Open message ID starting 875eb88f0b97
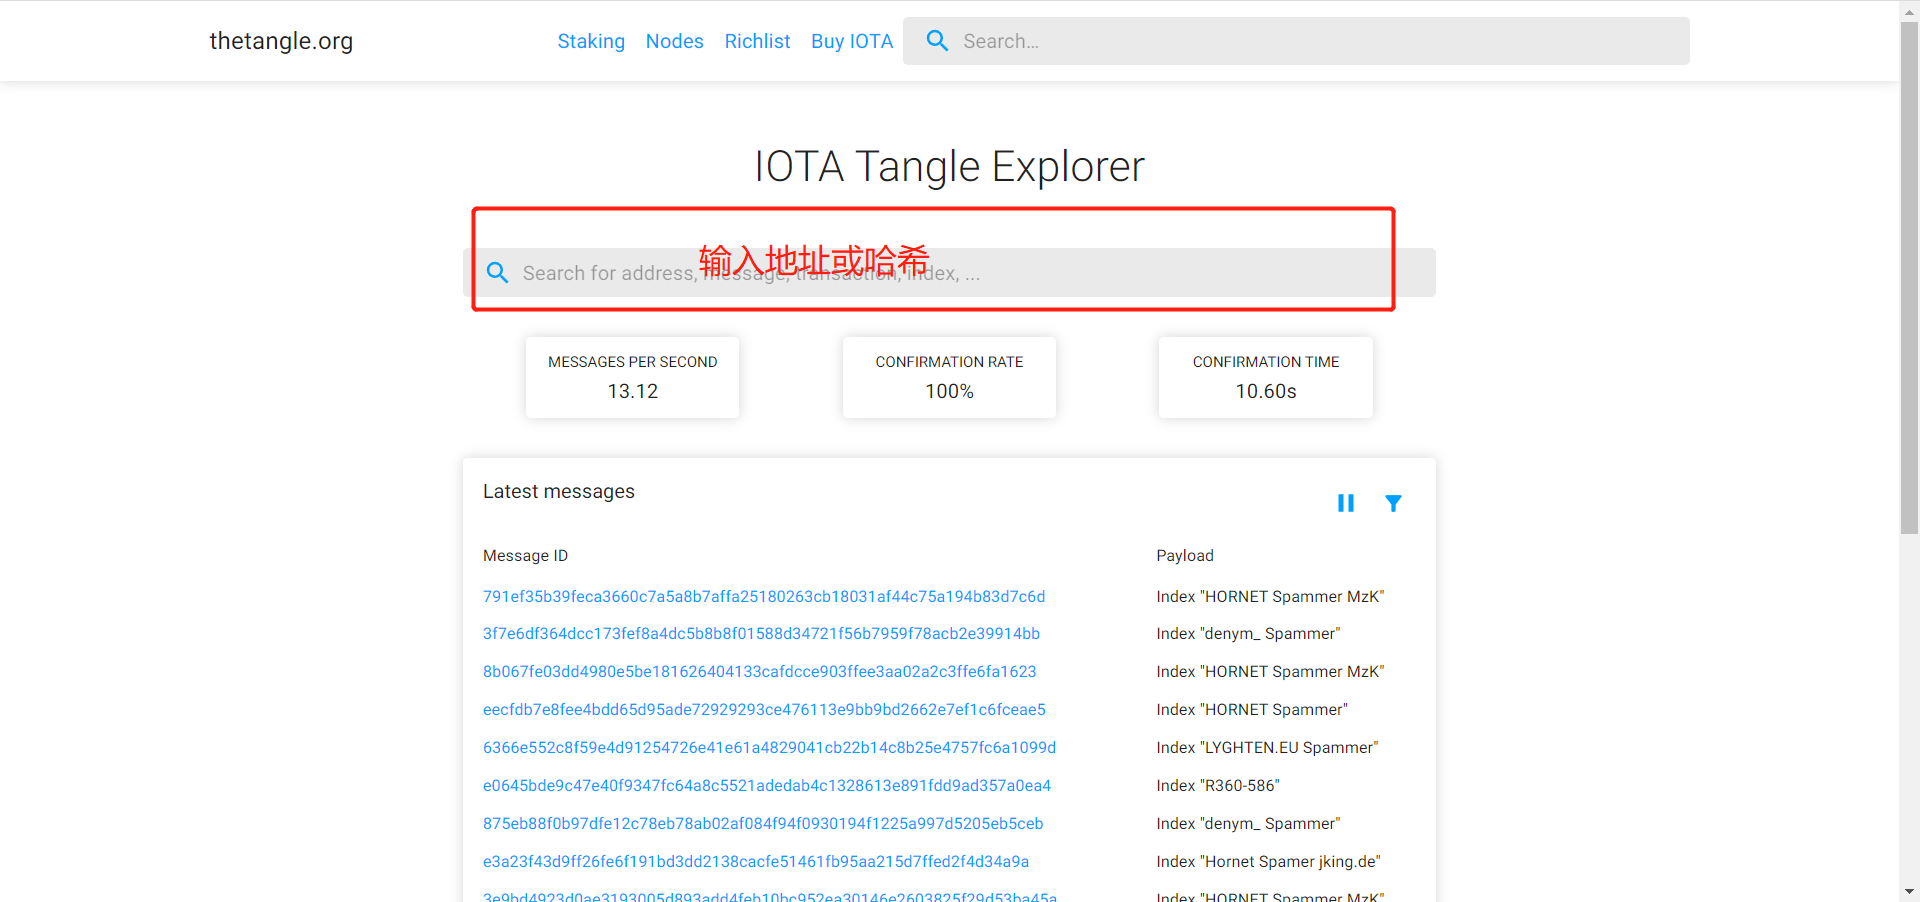This screenshot has width=1920, height=902. pos(763,824)
